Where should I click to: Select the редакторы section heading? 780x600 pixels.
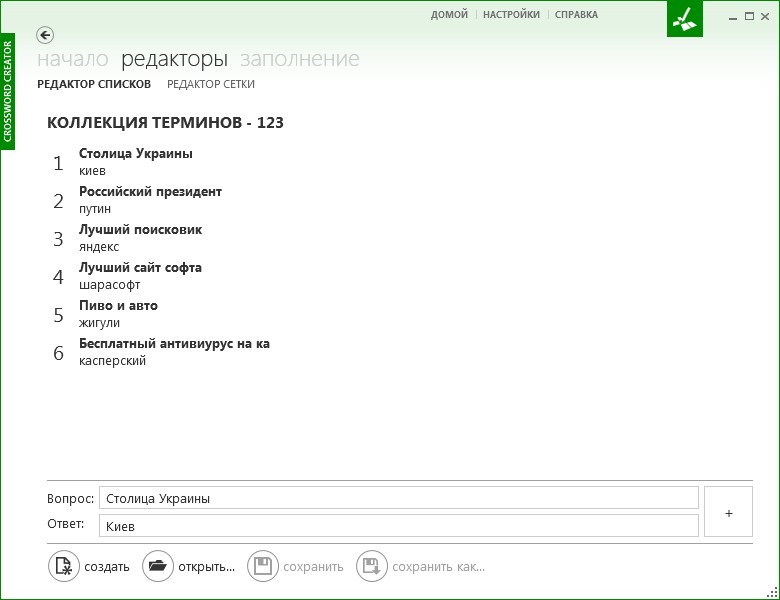coord(175,60)
